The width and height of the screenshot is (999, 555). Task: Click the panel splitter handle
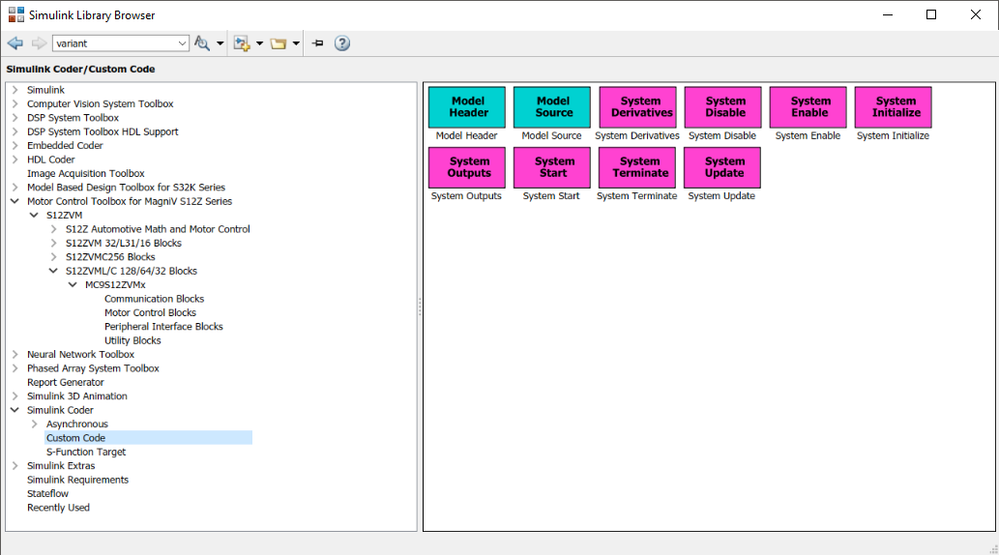click(x=420, y=306)
